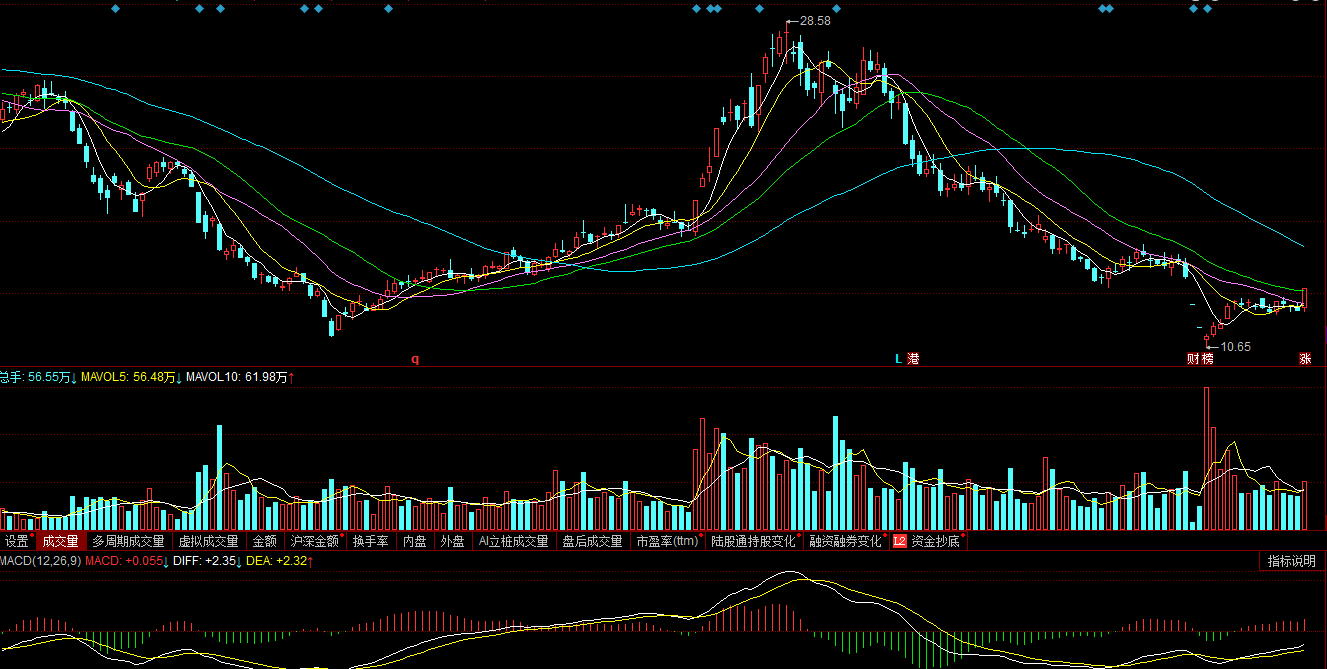Click the '涨' marker at chart right
The height and width of the screenshot is (669, 1327).
tap(1305, 358)
